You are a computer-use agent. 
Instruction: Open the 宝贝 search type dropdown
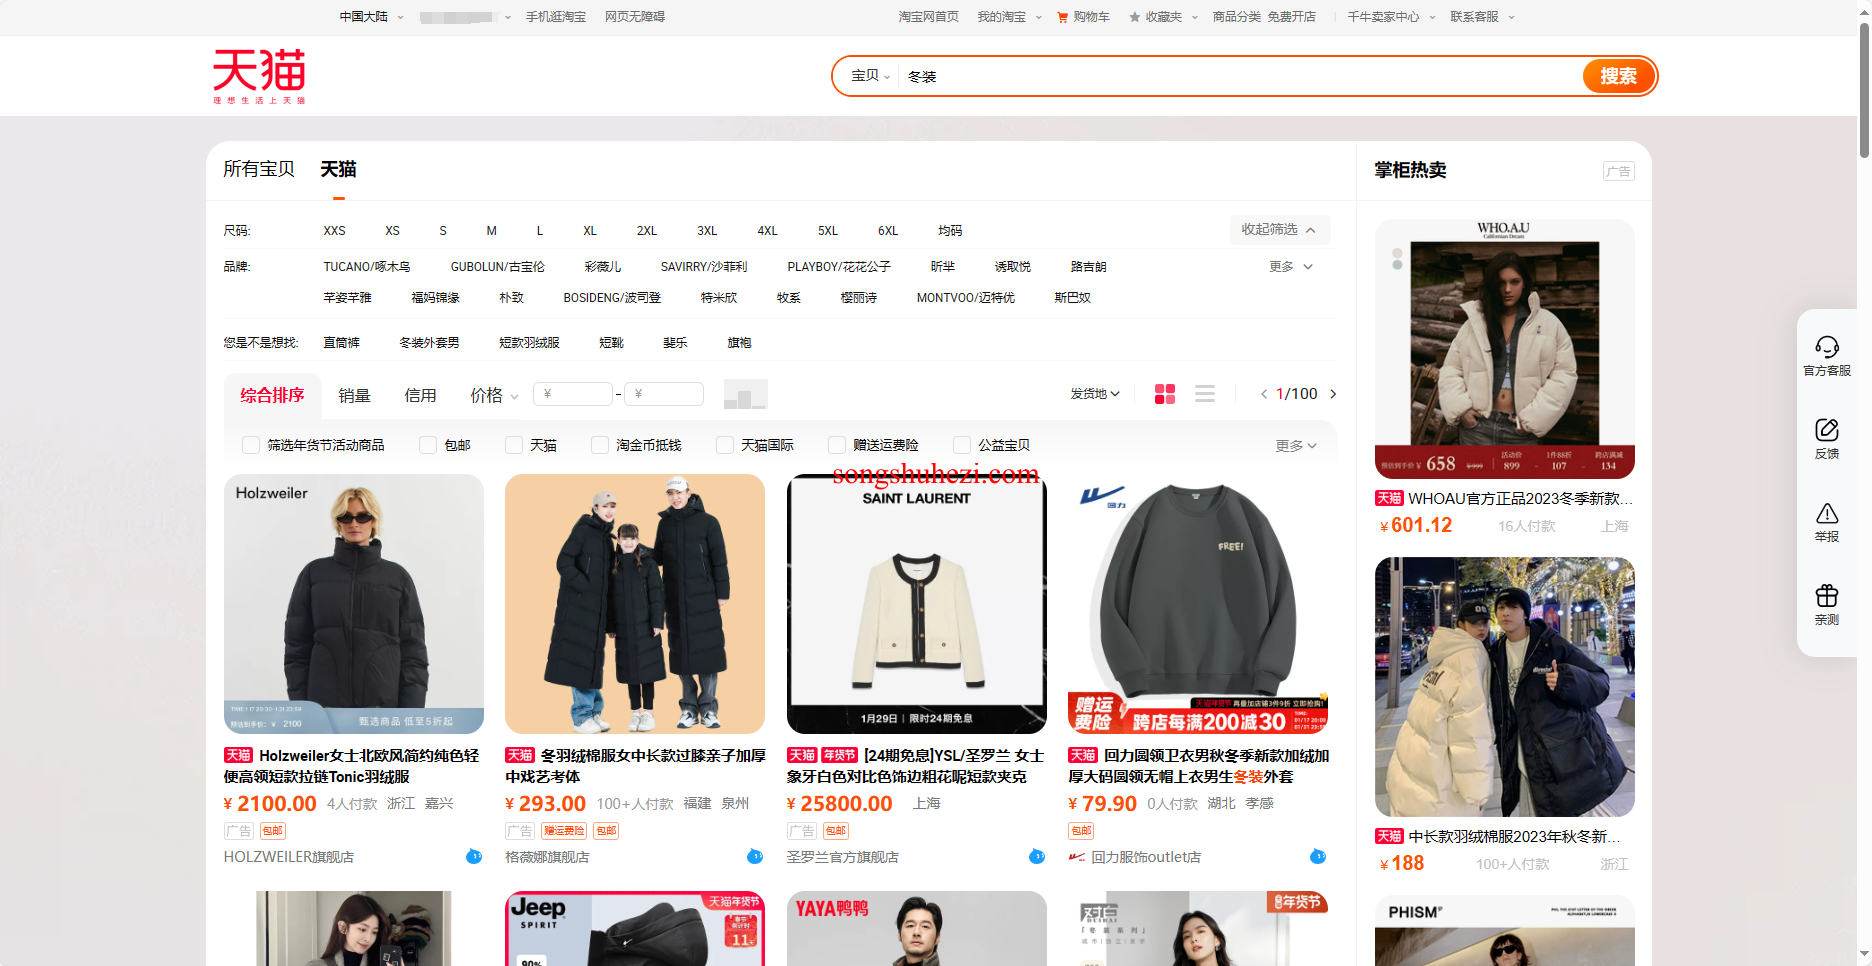[870, 76]
